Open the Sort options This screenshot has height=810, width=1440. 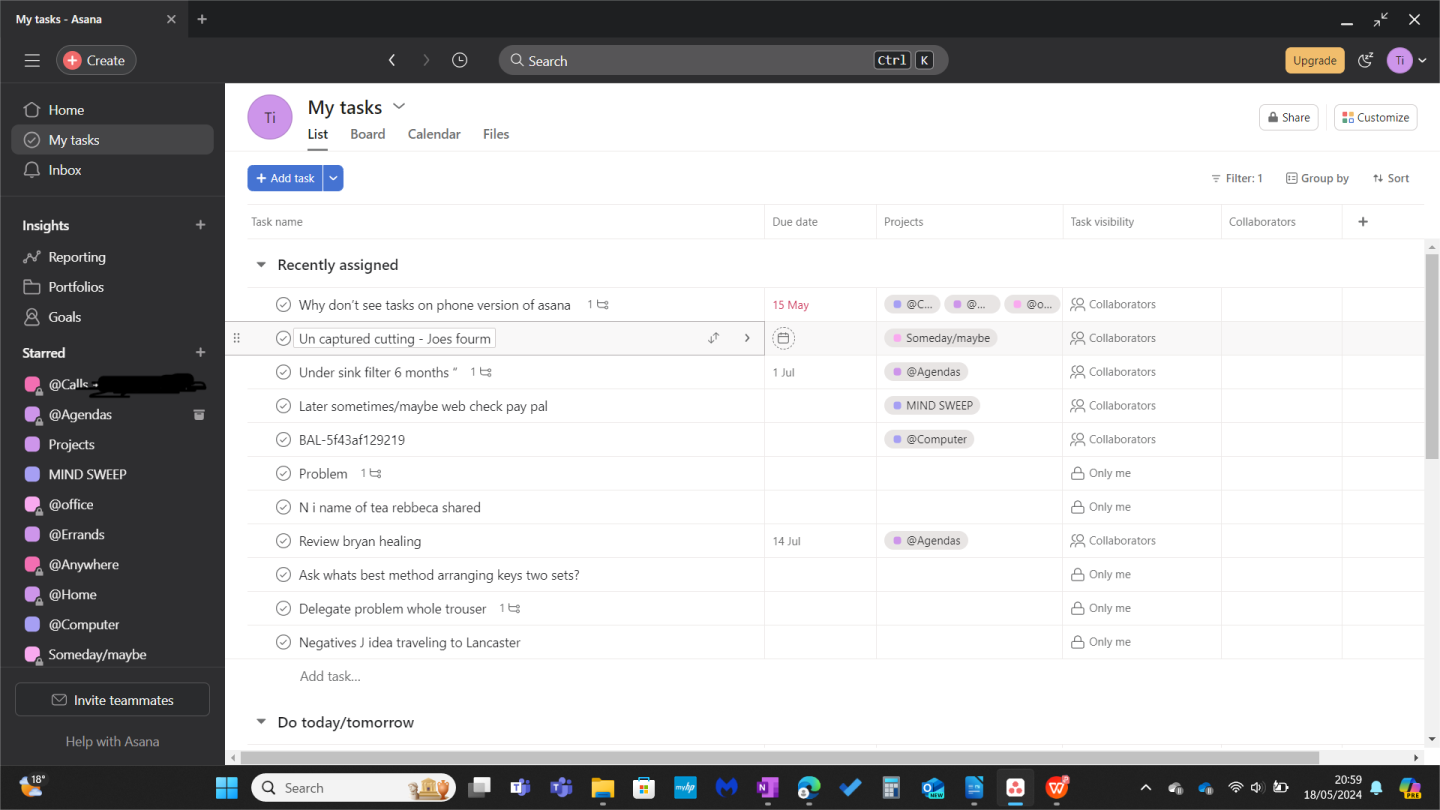(1391, 178)
